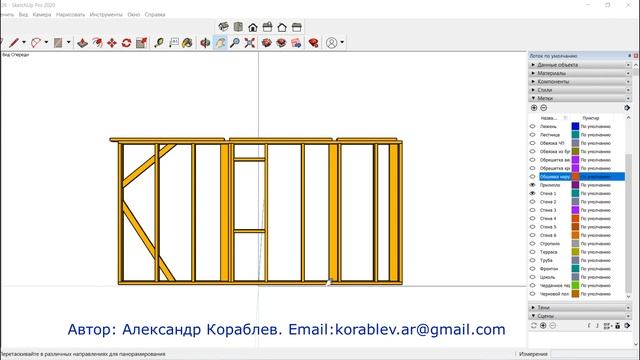Open the Shapes tool dropdown arrow
The image size is (640, 360).
point(68,42)
